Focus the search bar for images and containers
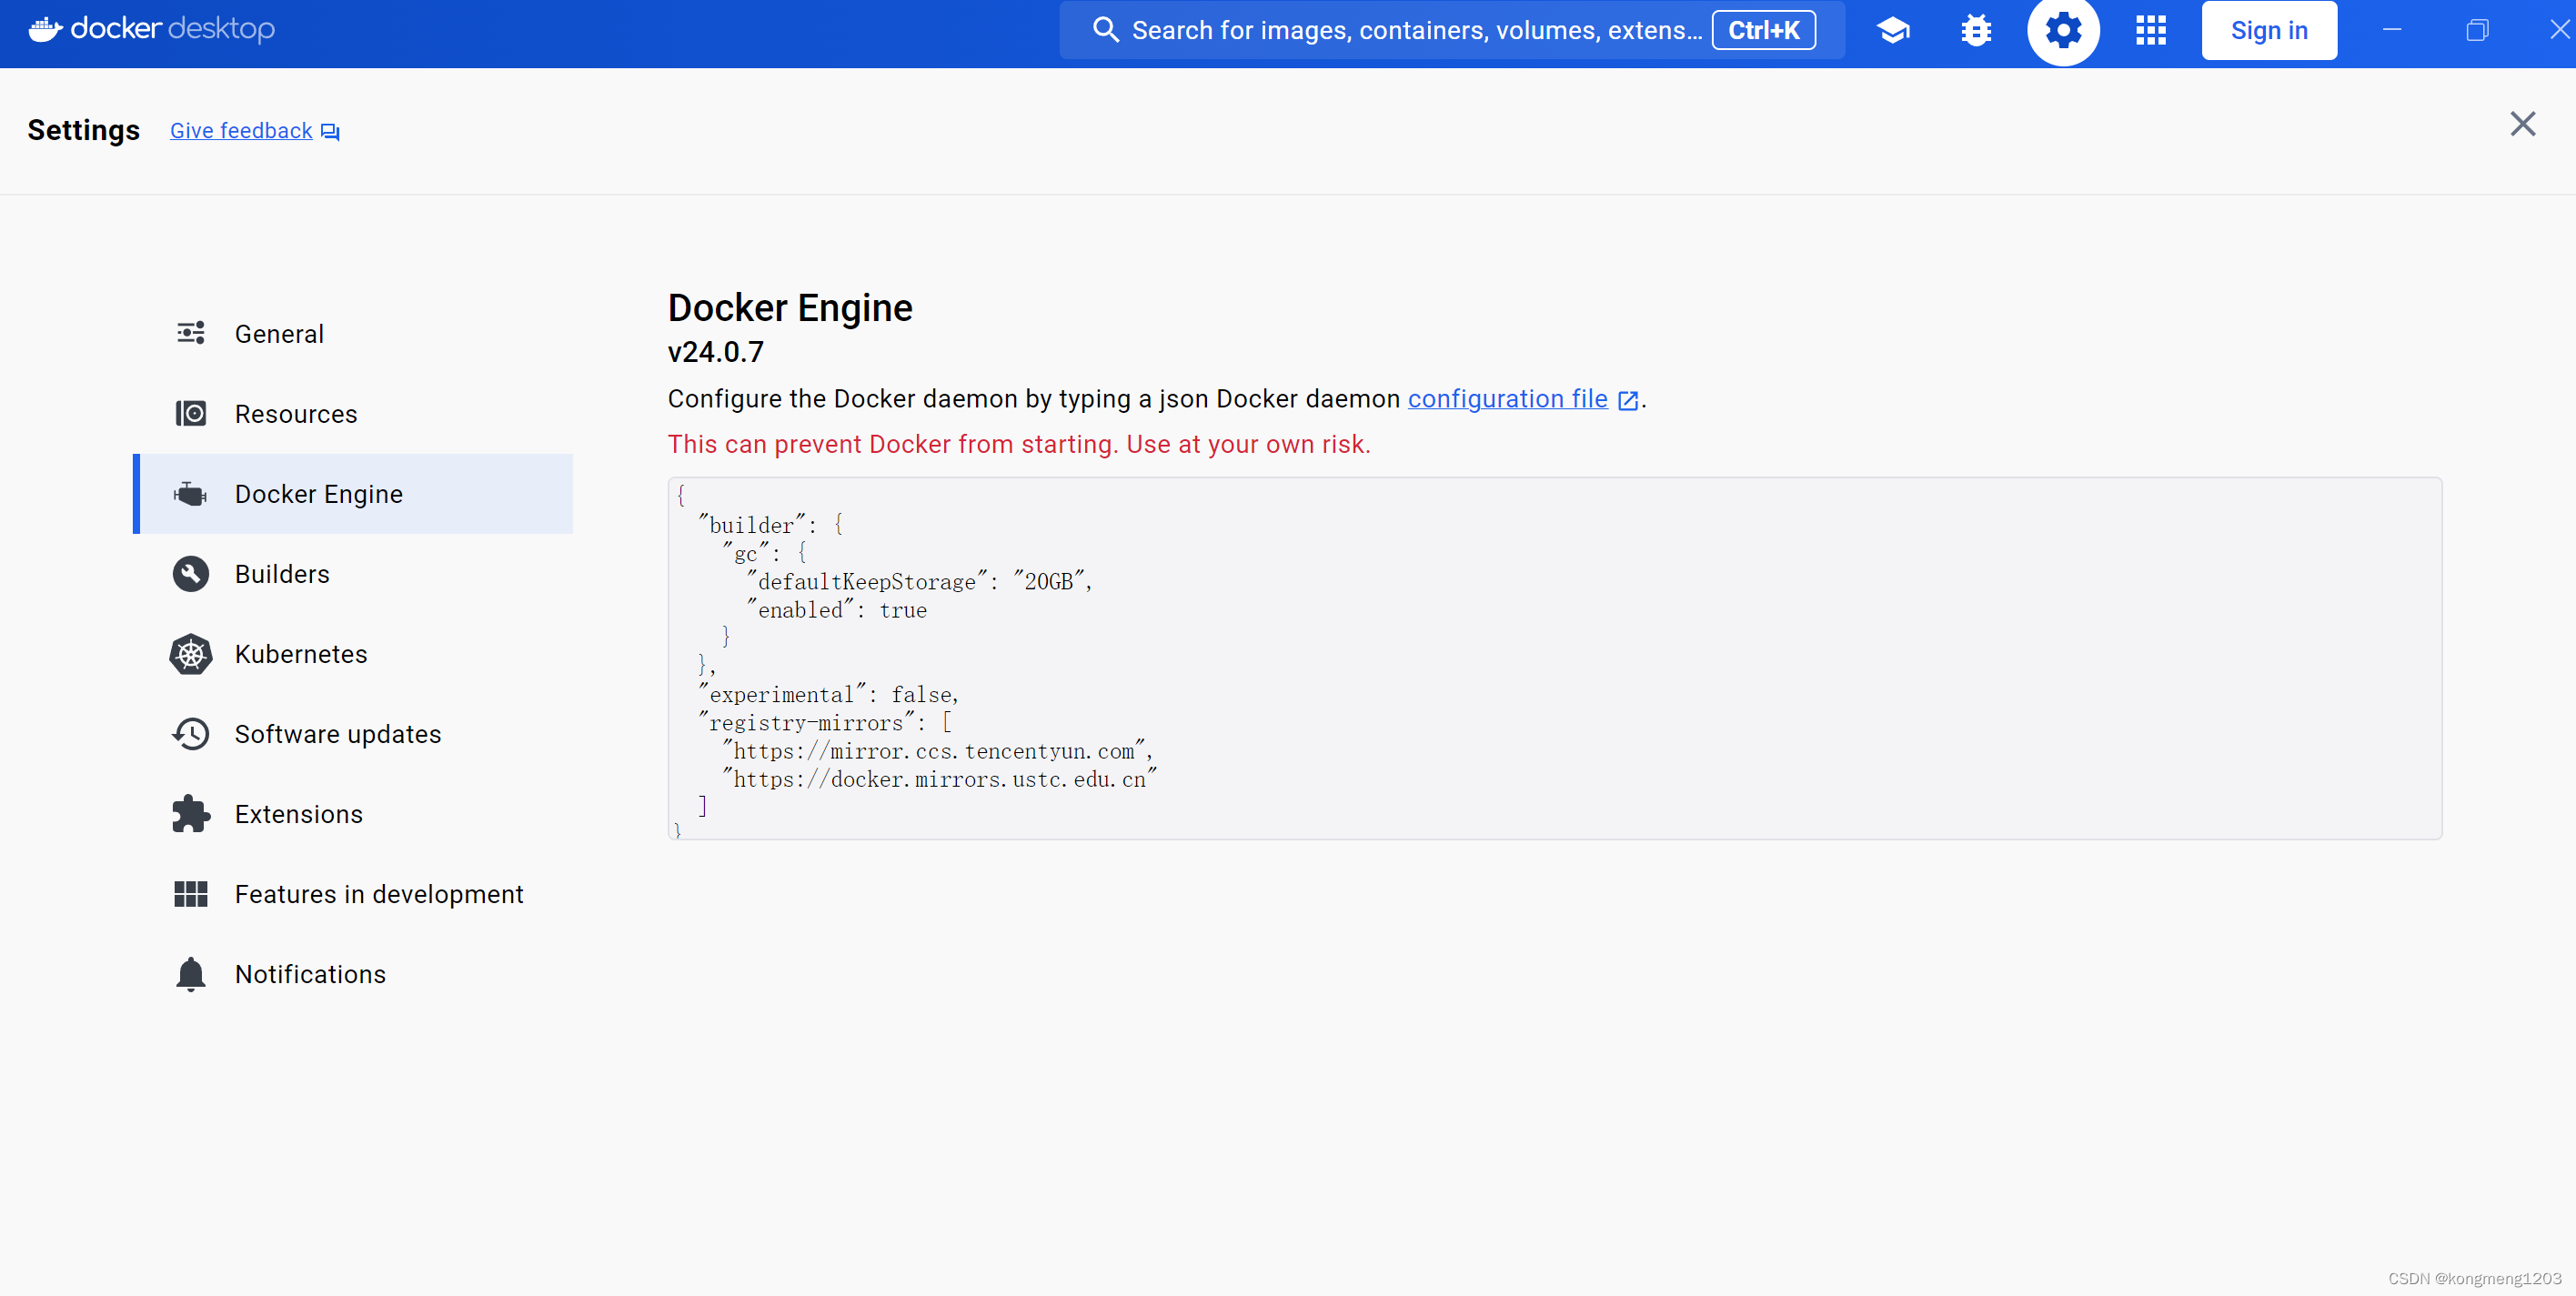Image resolution: width=2576 pixels, height=1296 pixels. coord(1414,30)
